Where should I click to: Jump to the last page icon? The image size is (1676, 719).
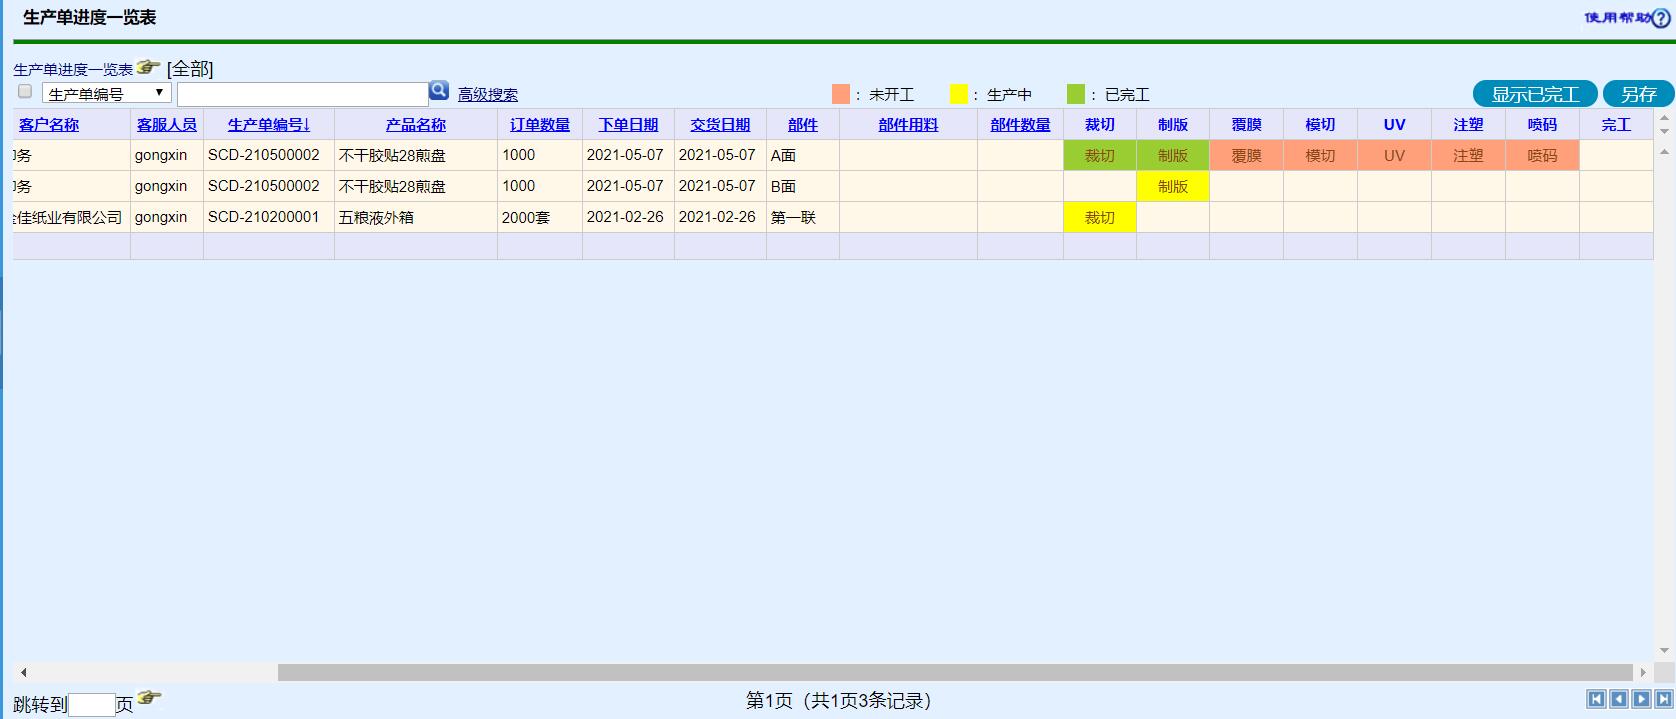1663,700
